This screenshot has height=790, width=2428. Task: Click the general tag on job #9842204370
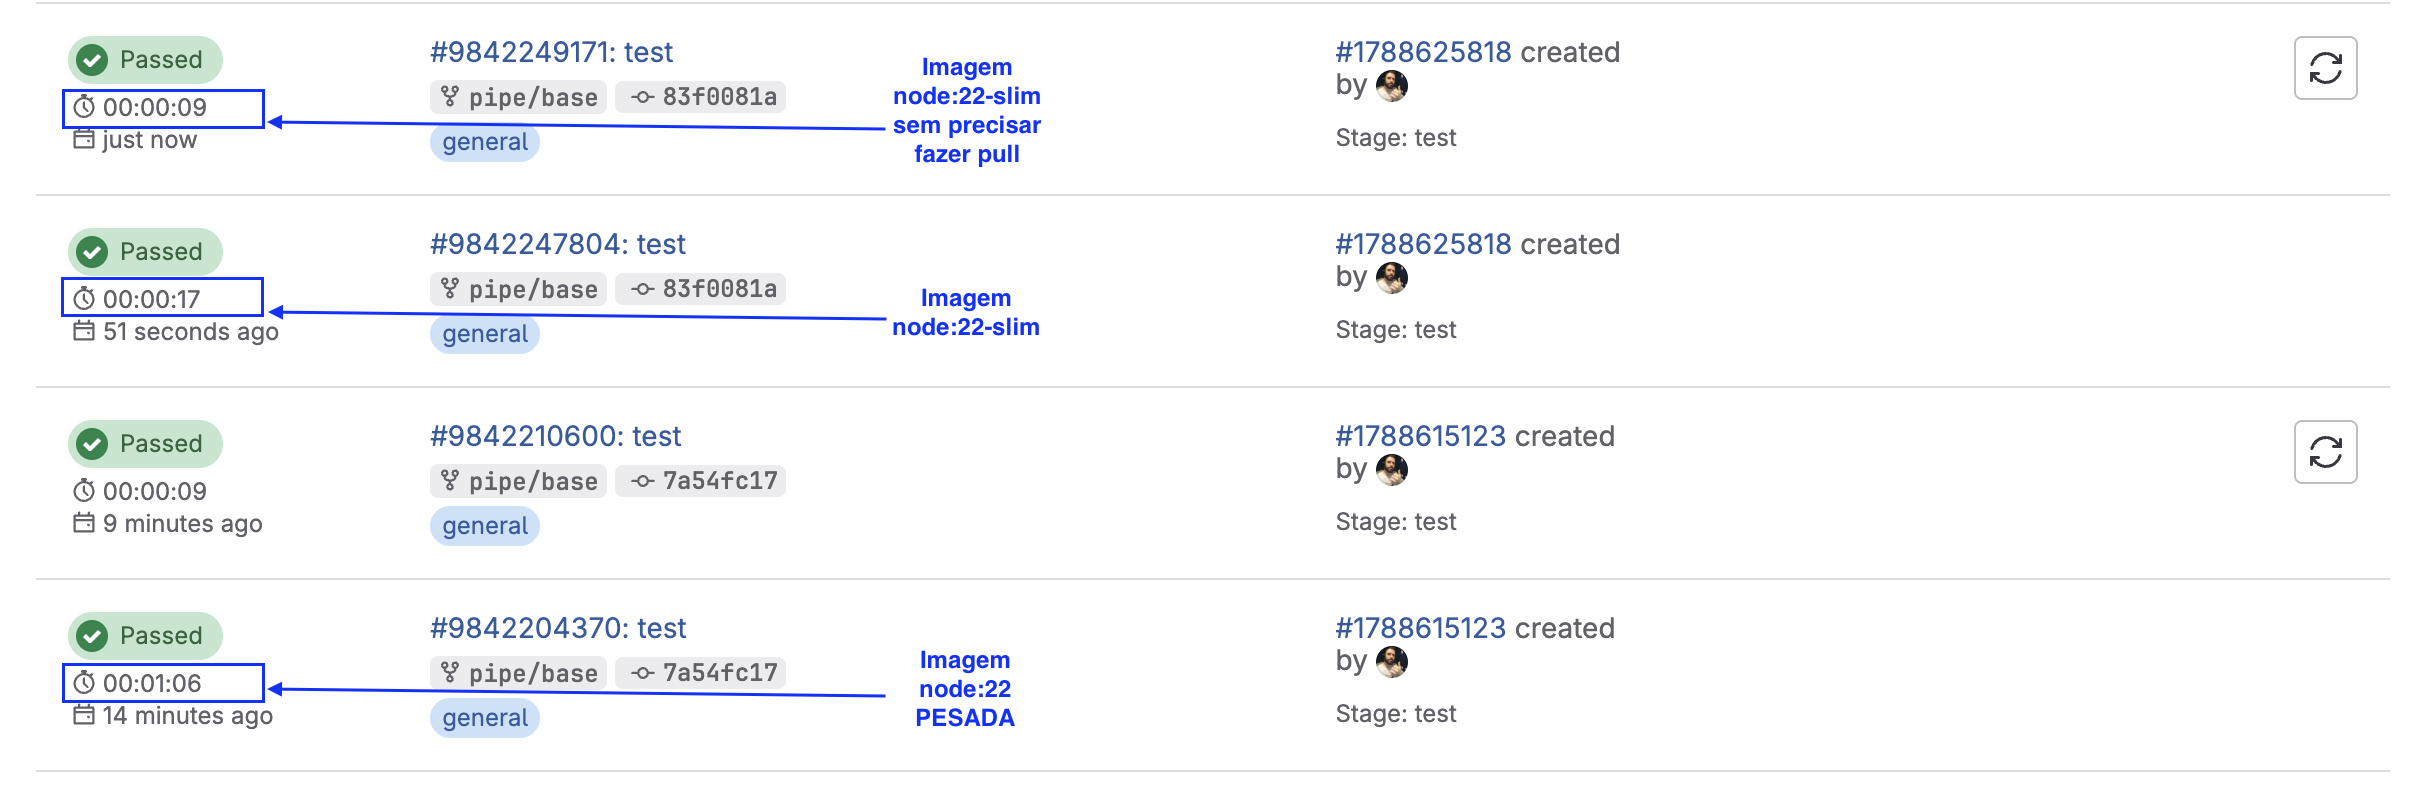click(x=485, y=718)
